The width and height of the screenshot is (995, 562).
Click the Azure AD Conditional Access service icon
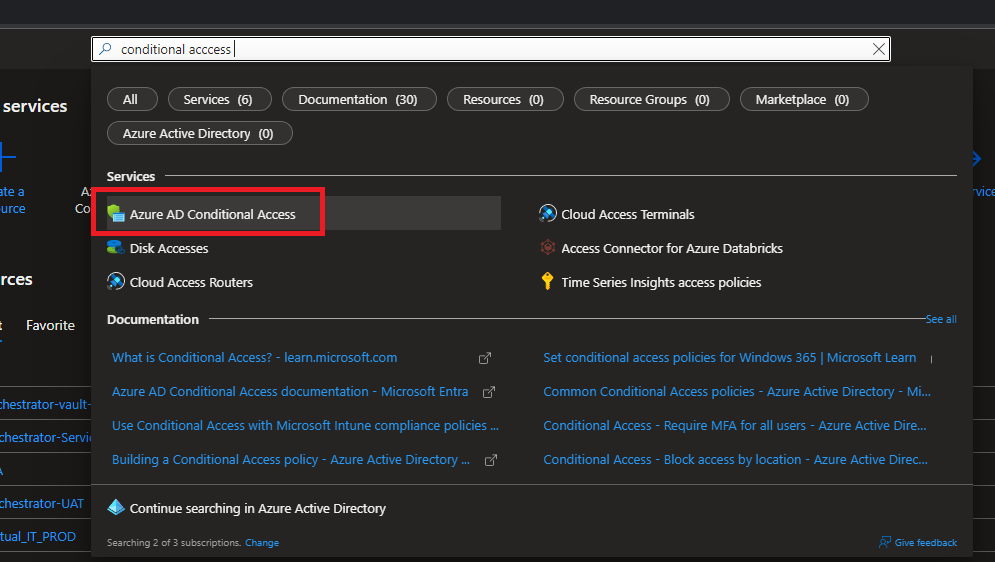(116, 213)
